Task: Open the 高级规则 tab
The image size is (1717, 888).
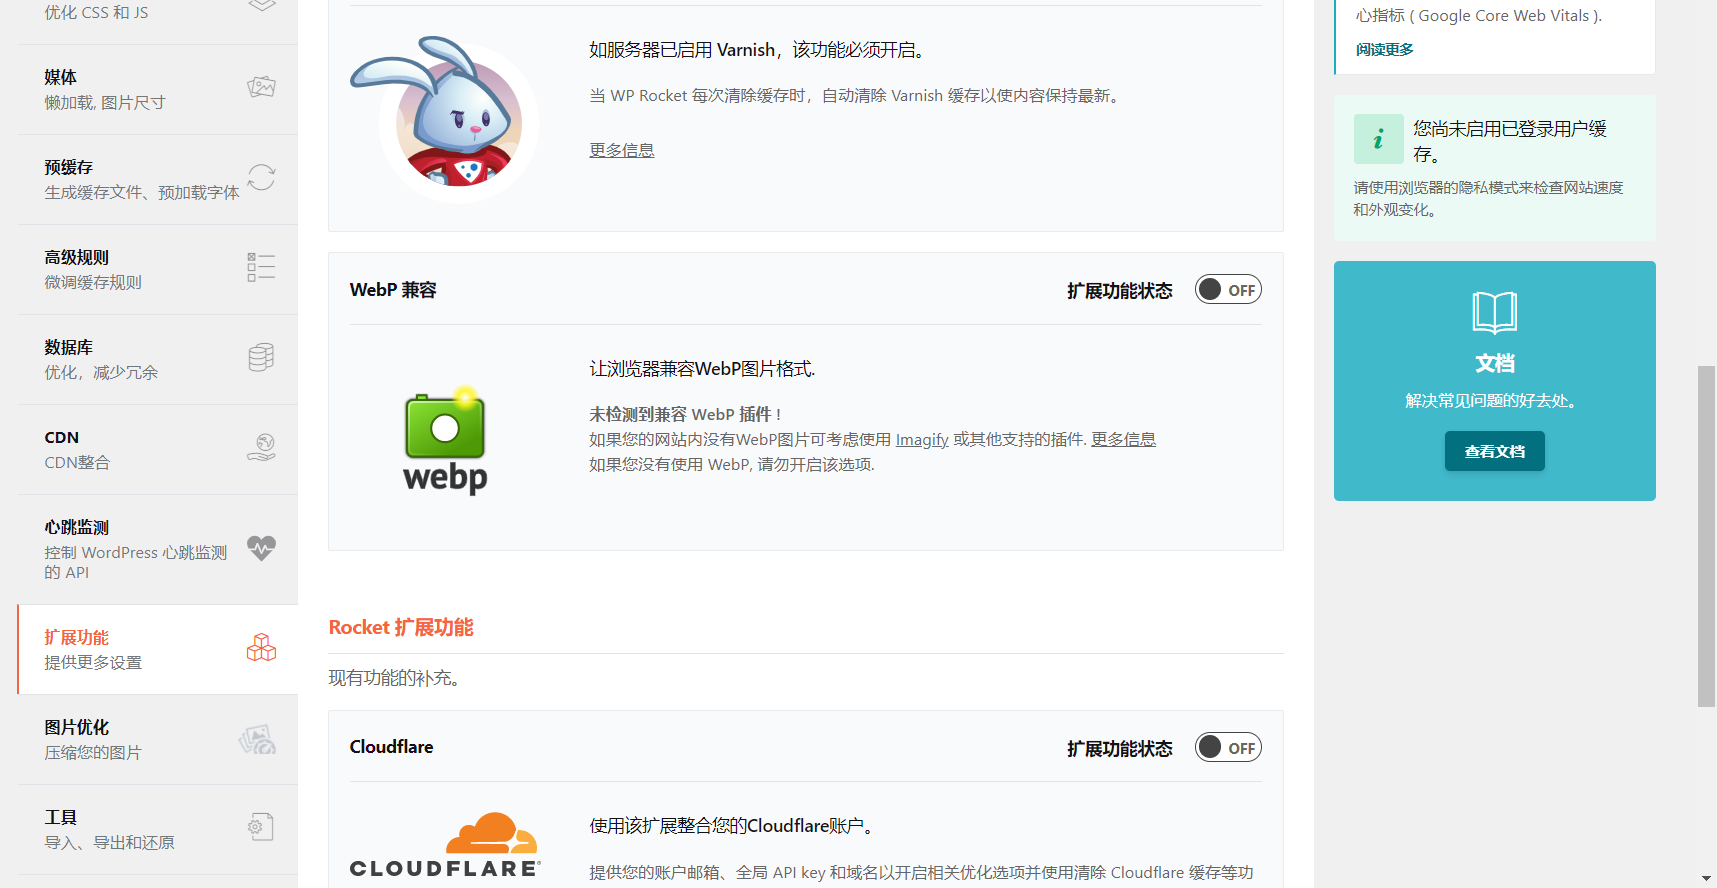Action: pyautogui.click(x=158, y=270)
